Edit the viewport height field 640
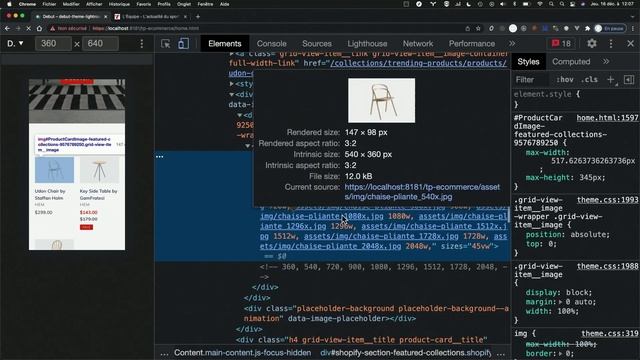Image resolution: width=640 pixels, height=360 pixels. point(100,44)
